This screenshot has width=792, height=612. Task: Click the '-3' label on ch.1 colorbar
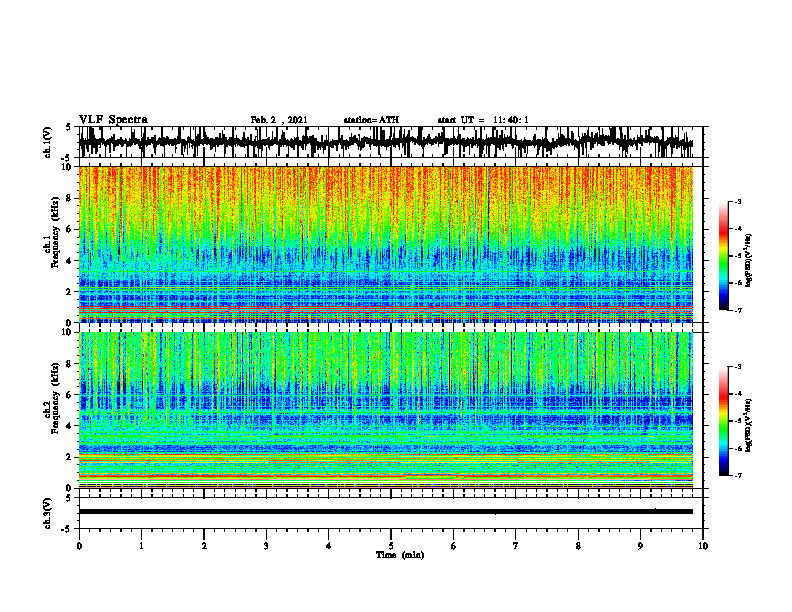(738, 201)
